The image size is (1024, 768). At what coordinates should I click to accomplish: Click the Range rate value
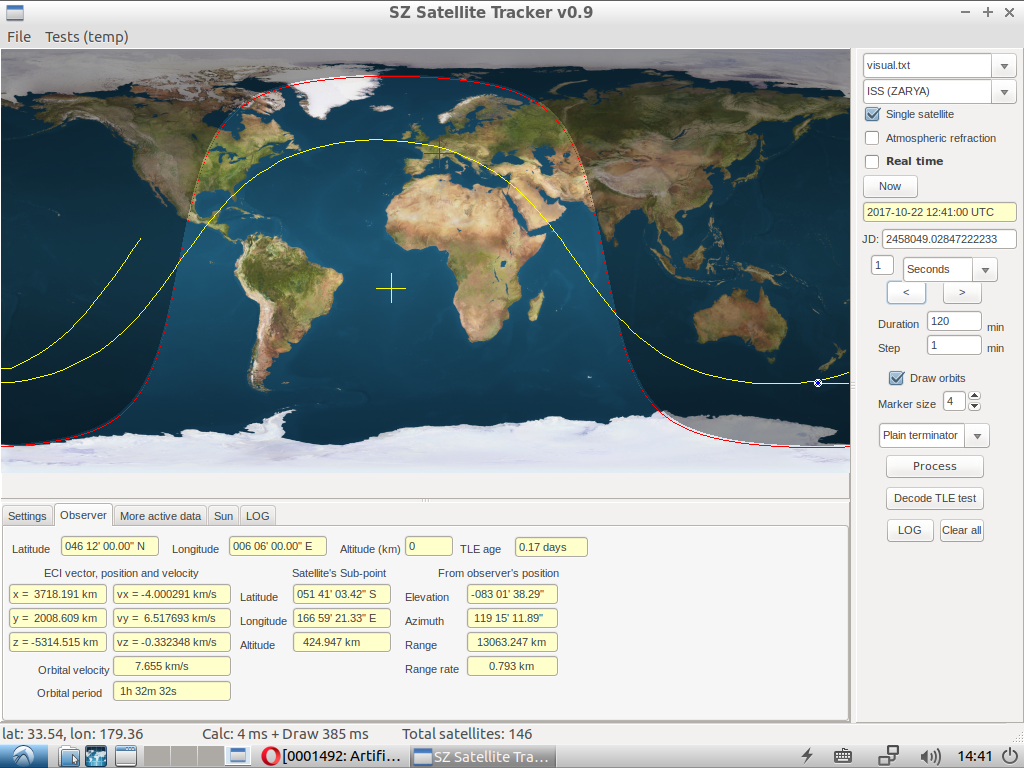coord(512,666)
